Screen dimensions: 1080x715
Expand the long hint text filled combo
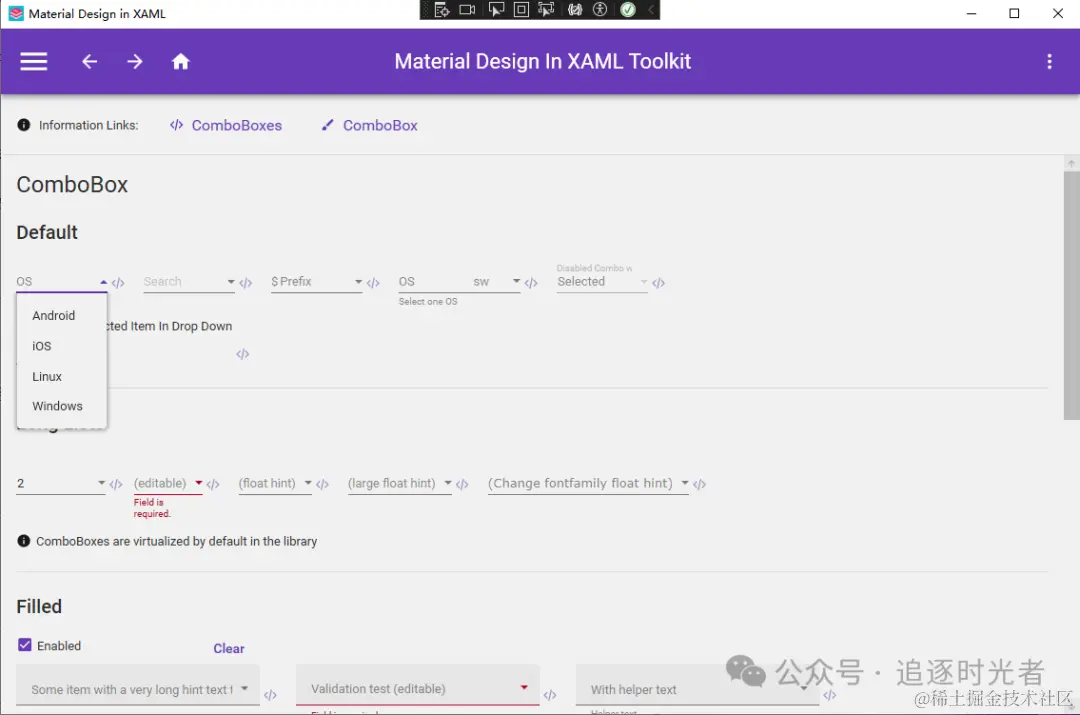245,688
